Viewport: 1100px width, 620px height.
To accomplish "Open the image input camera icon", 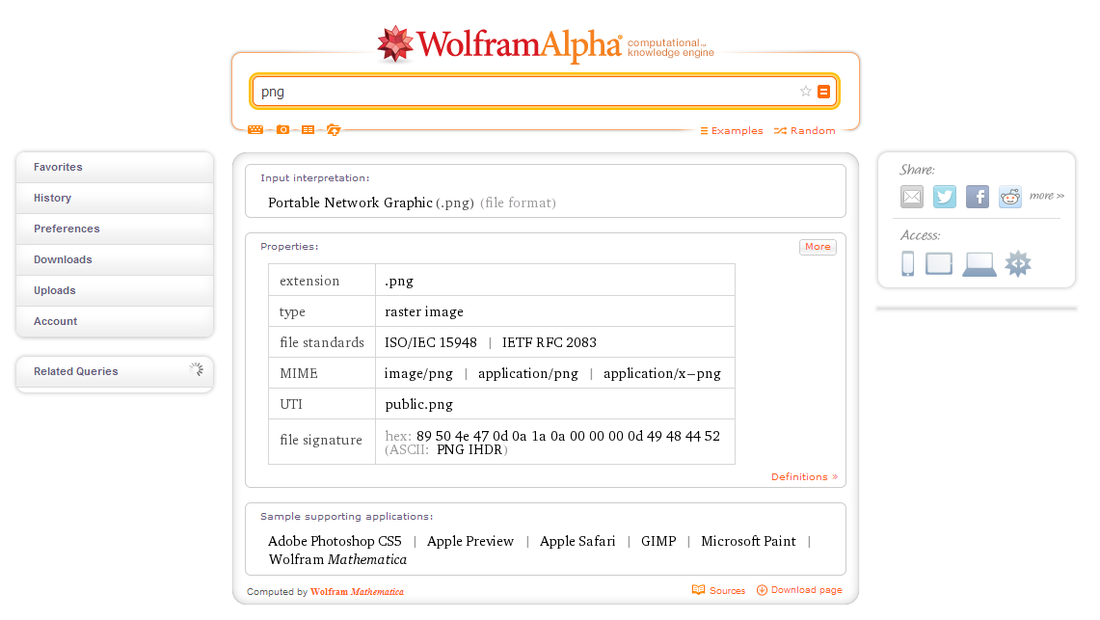I will pos(283,130).
